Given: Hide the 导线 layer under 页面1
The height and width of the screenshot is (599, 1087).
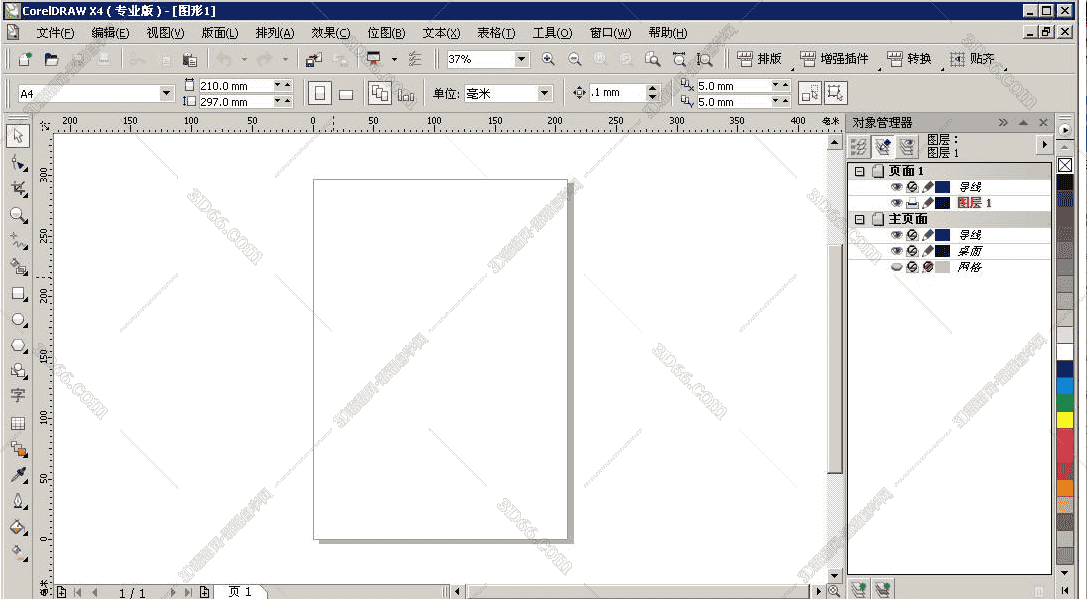Looking at the screenshot, I should (896, 186).
